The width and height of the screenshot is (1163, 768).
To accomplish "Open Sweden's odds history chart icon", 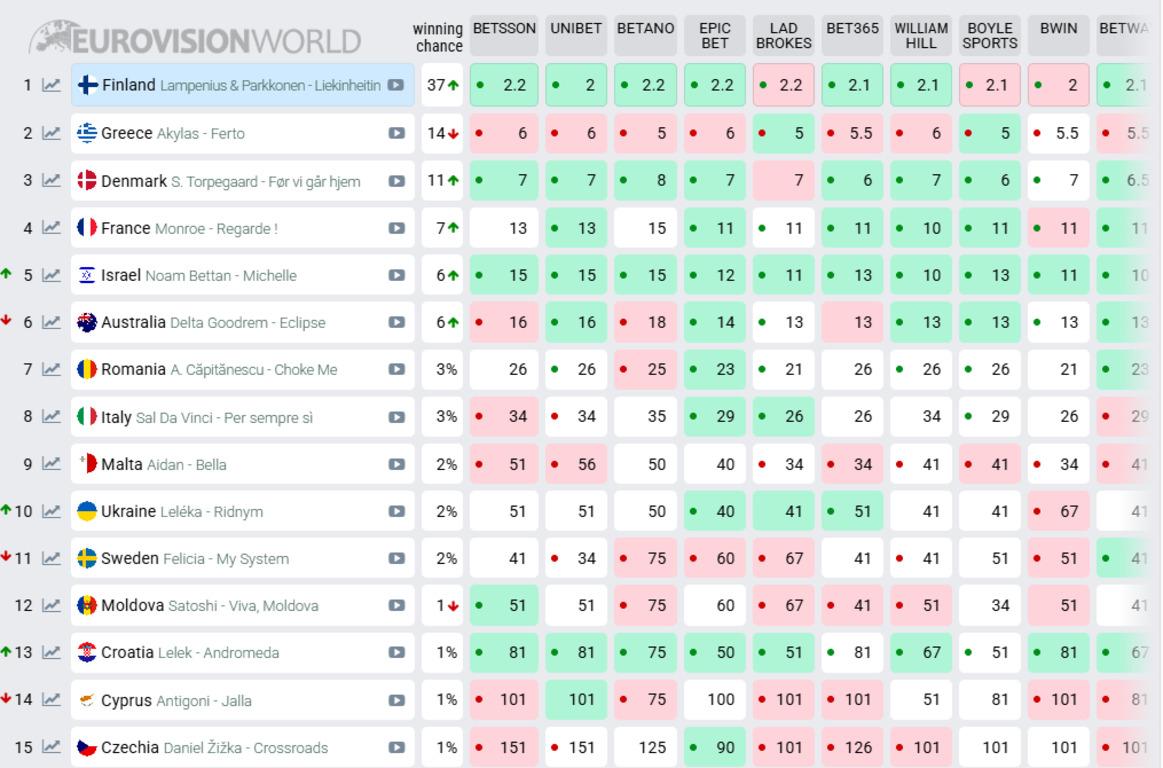I will pyautogui.click(x=51, y=559).
